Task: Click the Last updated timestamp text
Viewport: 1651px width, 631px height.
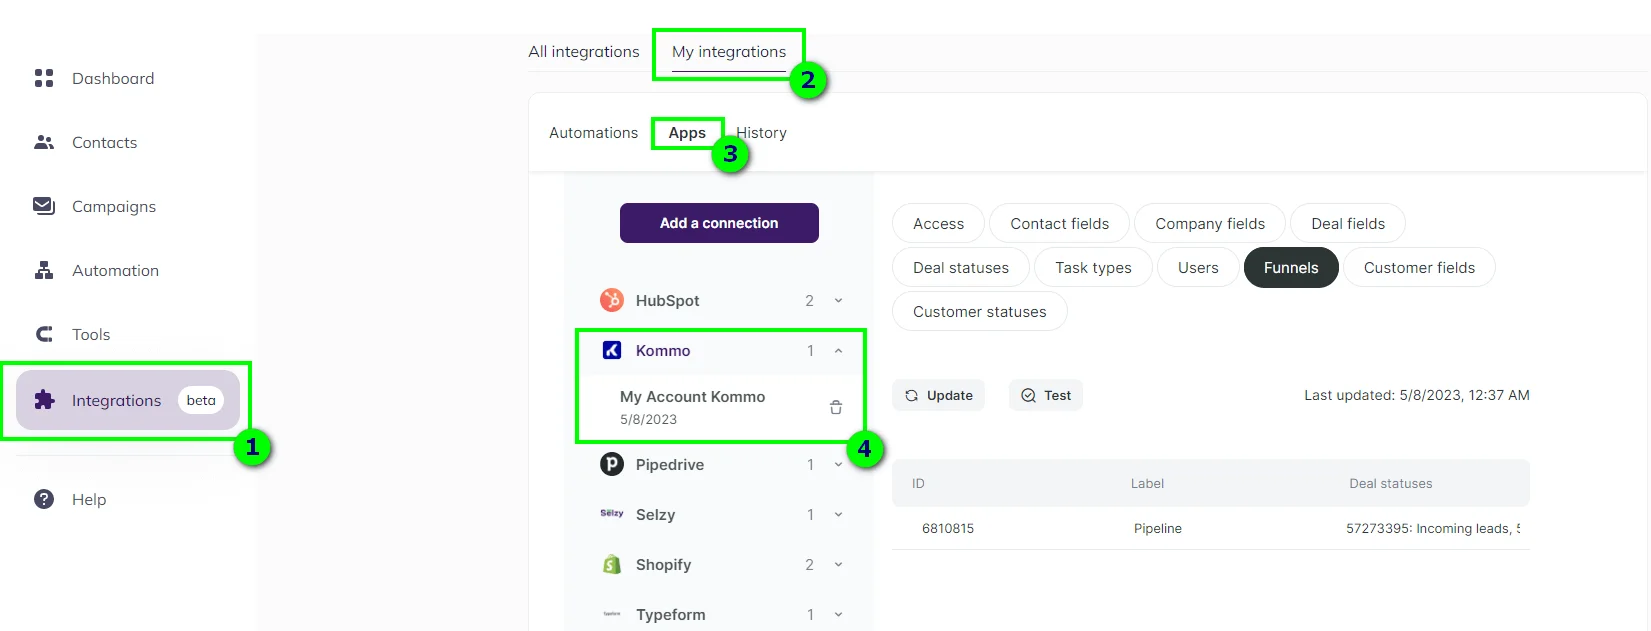Action: [1417, 395]
